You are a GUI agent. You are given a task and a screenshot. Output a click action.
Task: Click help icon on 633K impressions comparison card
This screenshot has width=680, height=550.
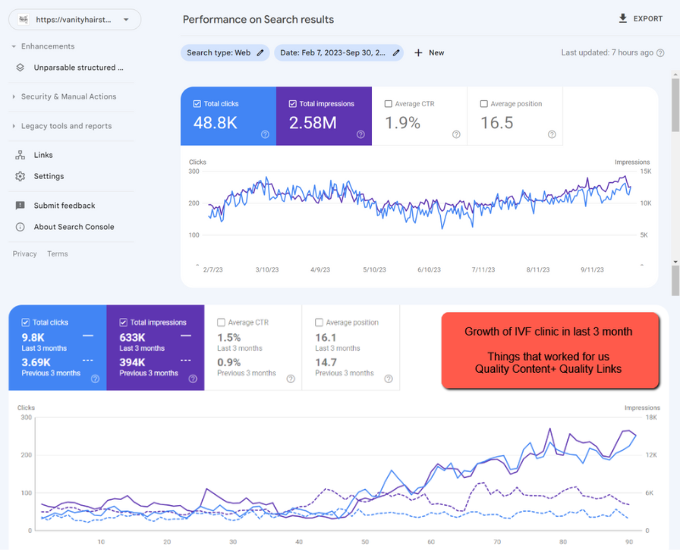pos(193,379)
